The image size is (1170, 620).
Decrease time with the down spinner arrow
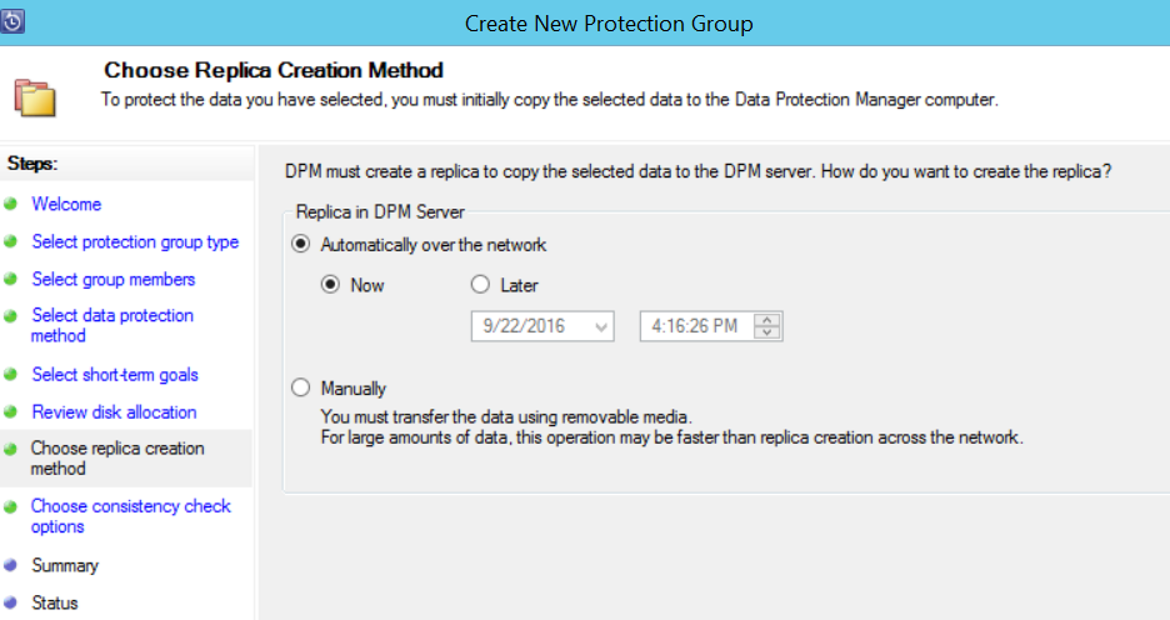pyautogui.click(x=767, y=332)
